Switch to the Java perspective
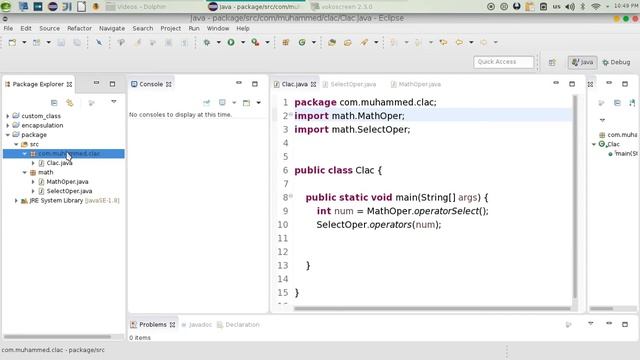 coord(582,62)
